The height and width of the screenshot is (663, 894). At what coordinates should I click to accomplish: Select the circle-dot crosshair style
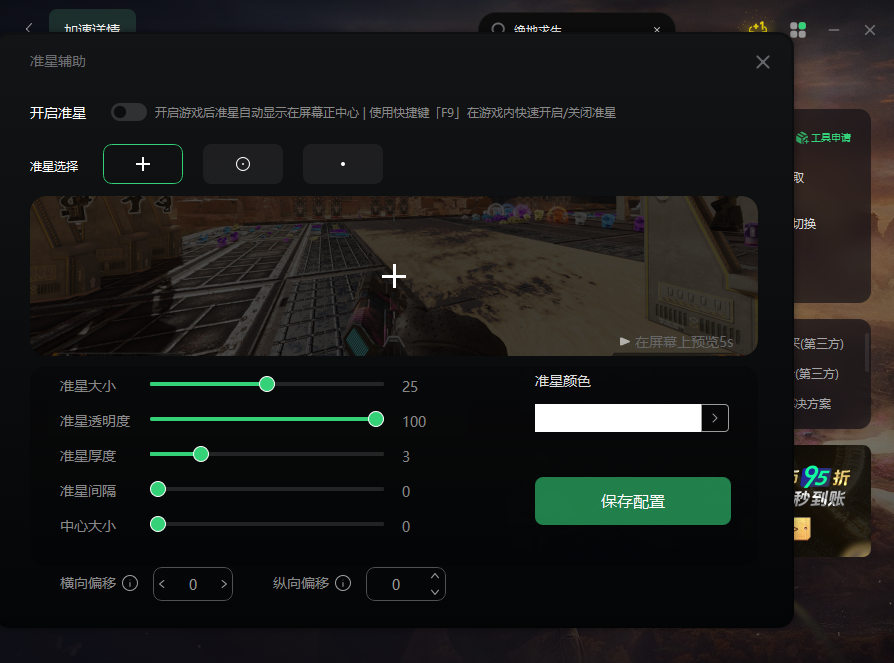[243, 164]
